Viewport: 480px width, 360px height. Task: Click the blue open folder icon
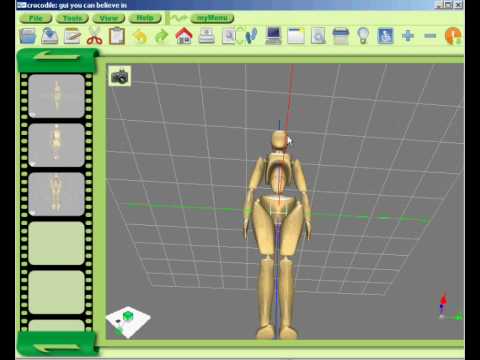click(28, 36)
